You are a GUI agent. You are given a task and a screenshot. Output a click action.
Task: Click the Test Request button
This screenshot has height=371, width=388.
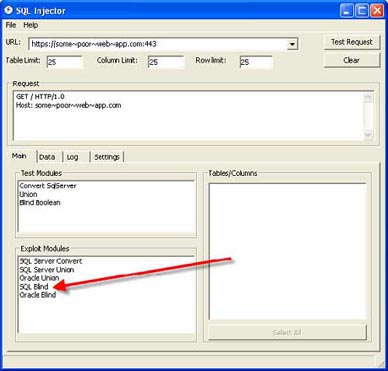352,42
